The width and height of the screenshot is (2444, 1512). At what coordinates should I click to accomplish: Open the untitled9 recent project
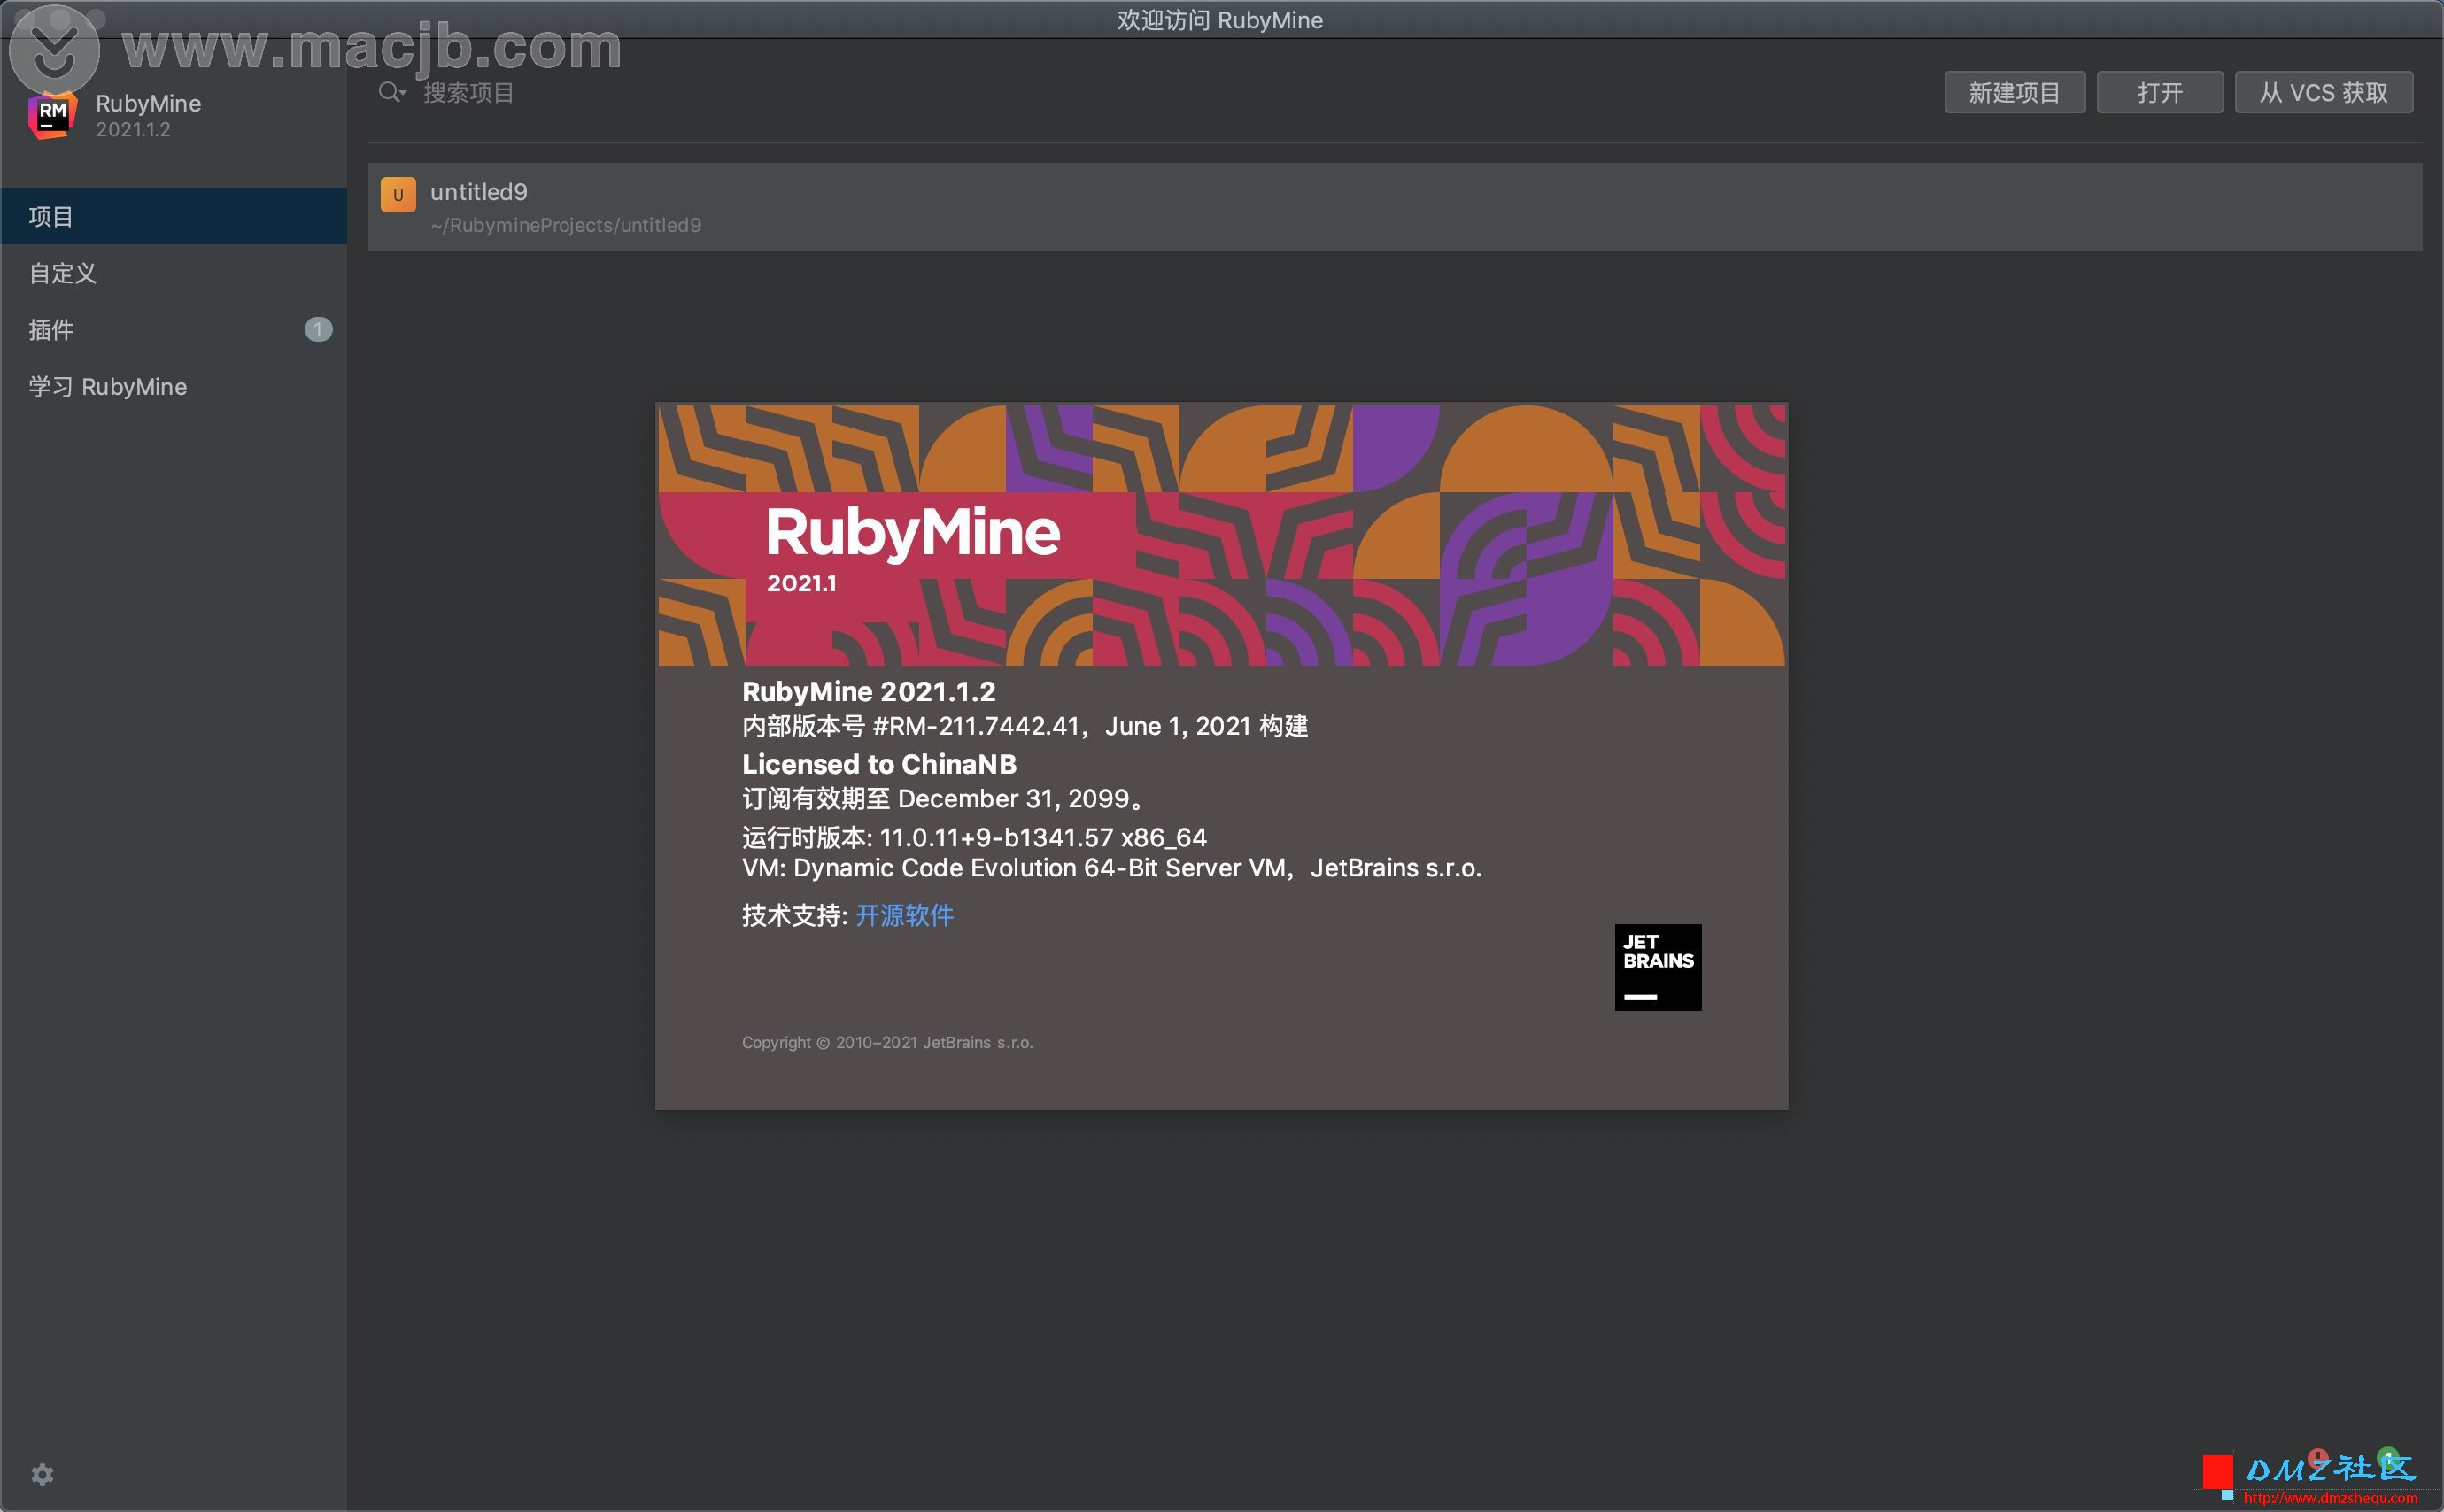pos(1395,207)
